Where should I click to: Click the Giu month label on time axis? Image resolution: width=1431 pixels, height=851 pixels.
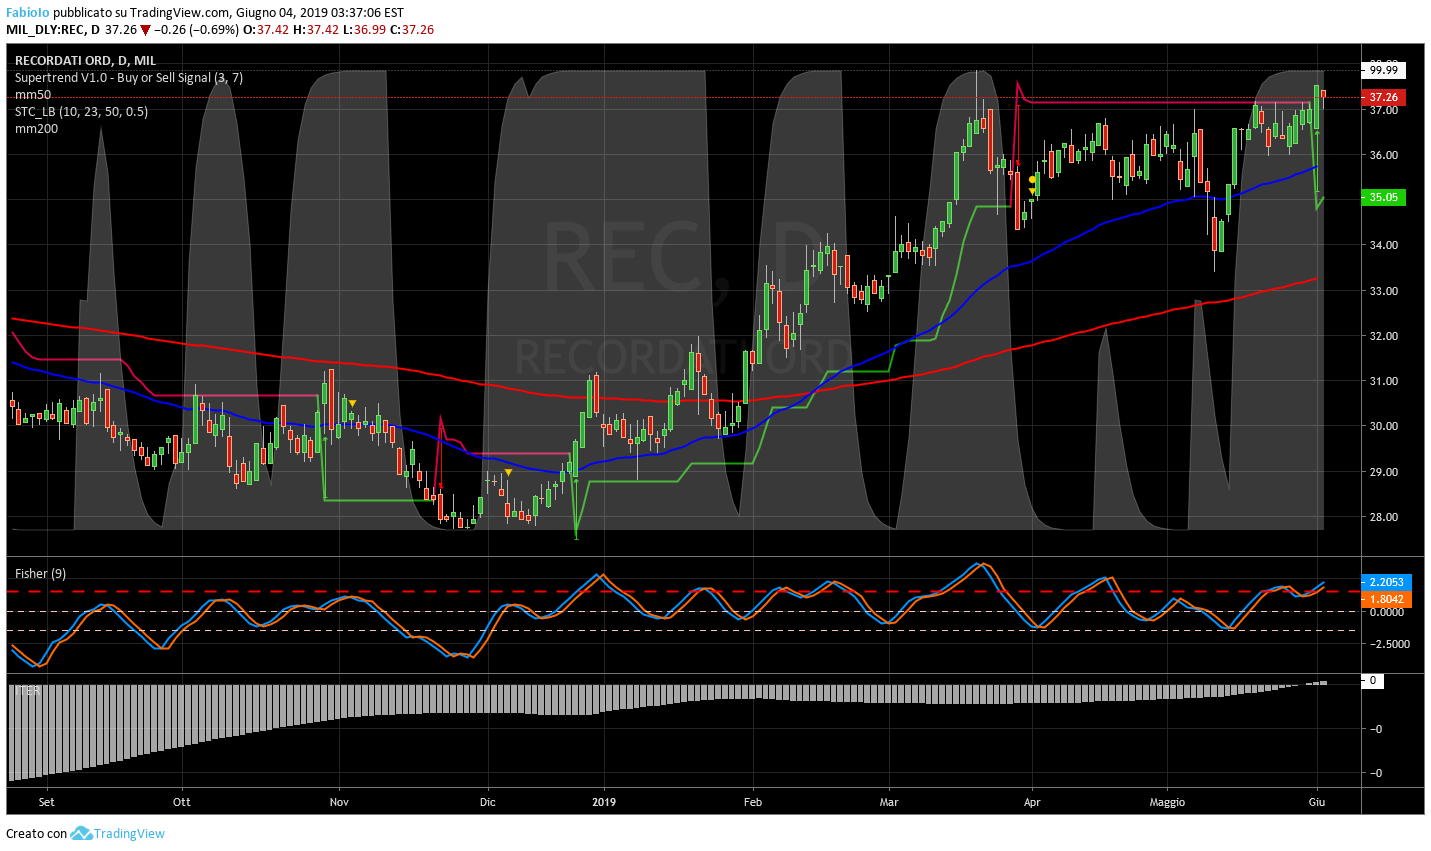pyautogui.click(x=1317, y=802)
